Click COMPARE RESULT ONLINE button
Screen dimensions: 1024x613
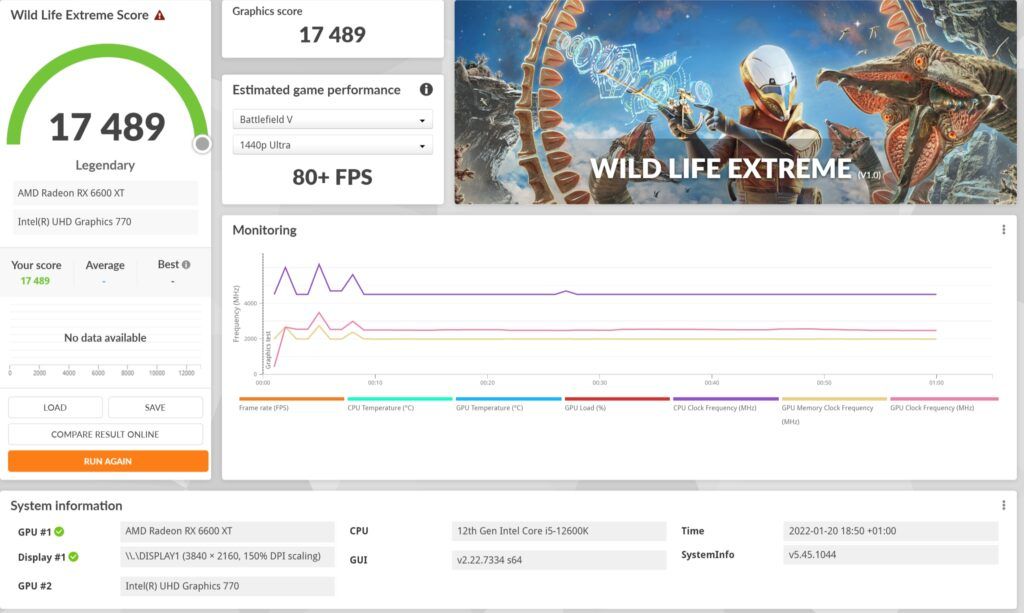[105, 434]
